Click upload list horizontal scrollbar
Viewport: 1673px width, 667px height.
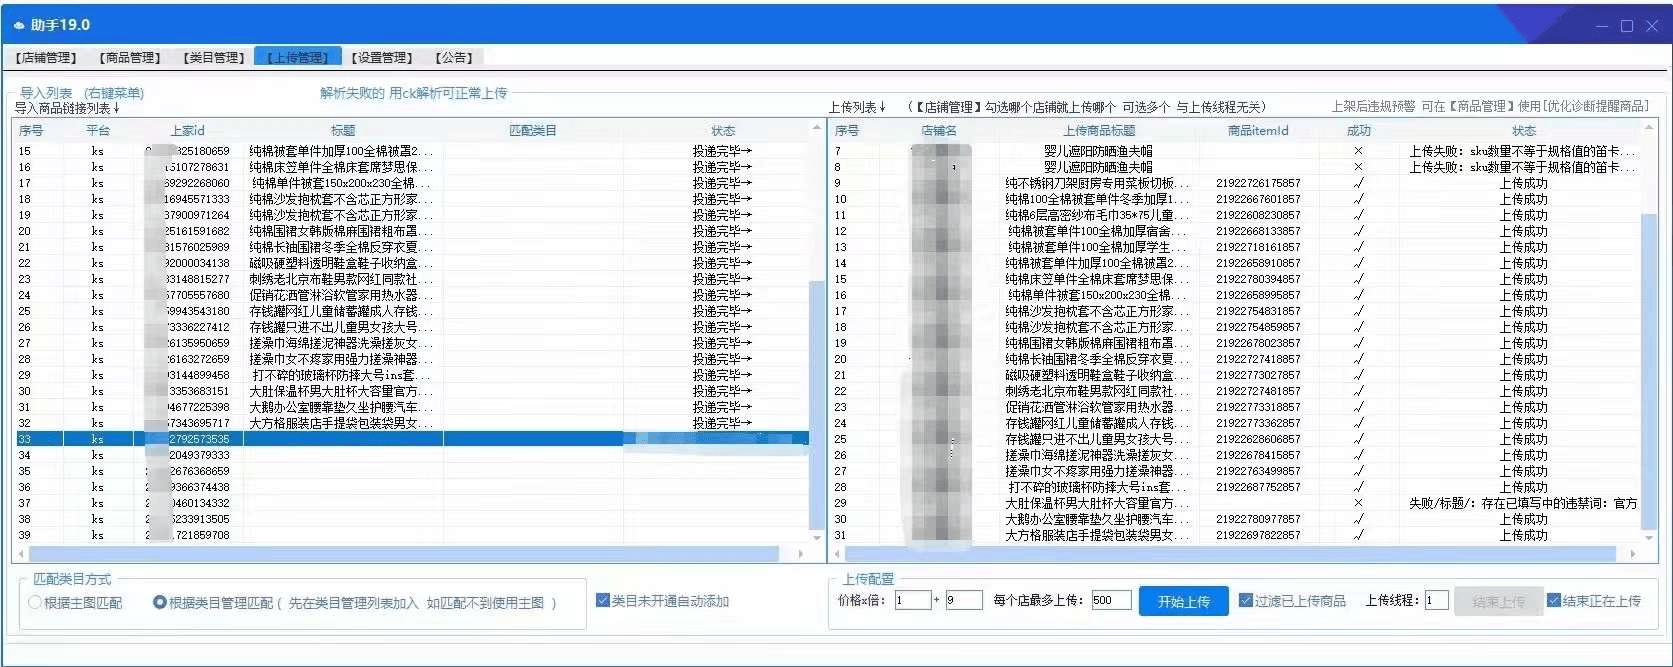pos(1230,553)
